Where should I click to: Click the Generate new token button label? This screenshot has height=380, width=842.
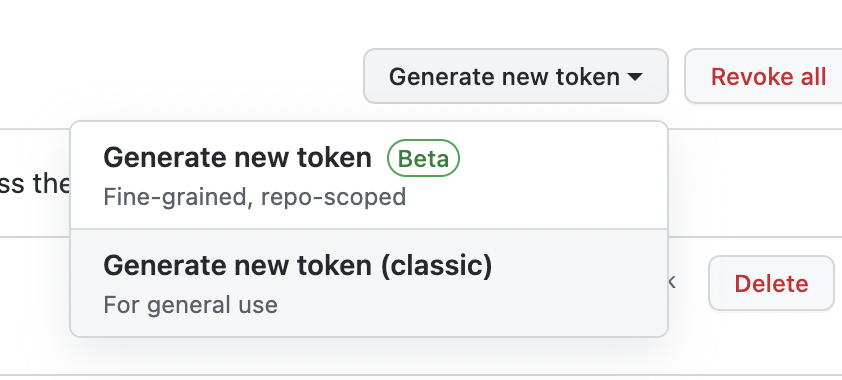[x=504, y=77]
